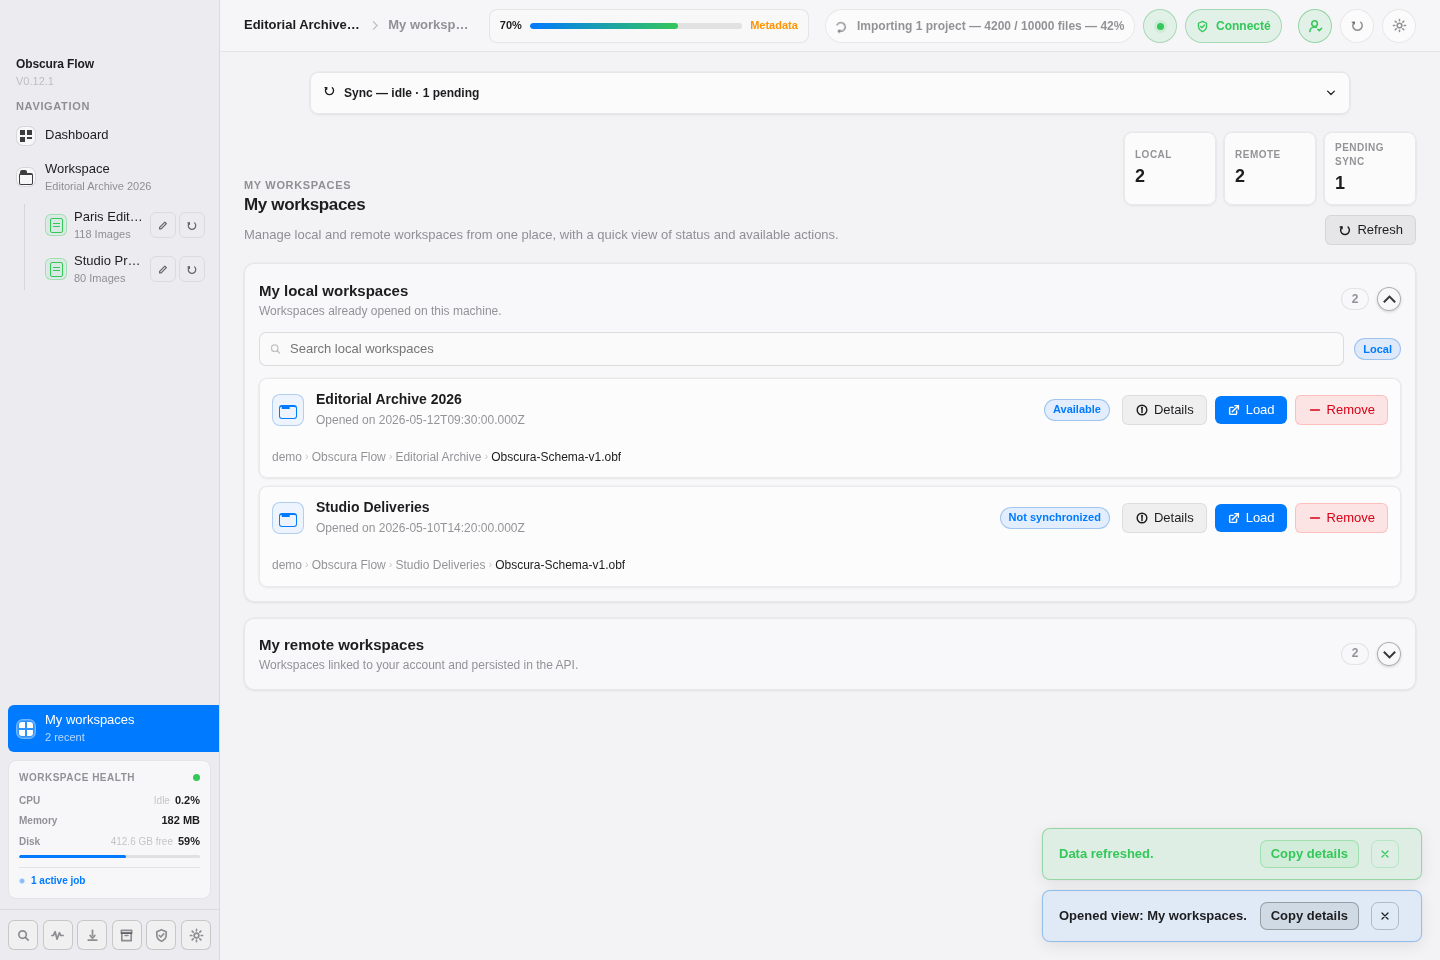Open Details for Studio Deliveries
This screenshot has width=1440, height=960.
coord(1164,518)
